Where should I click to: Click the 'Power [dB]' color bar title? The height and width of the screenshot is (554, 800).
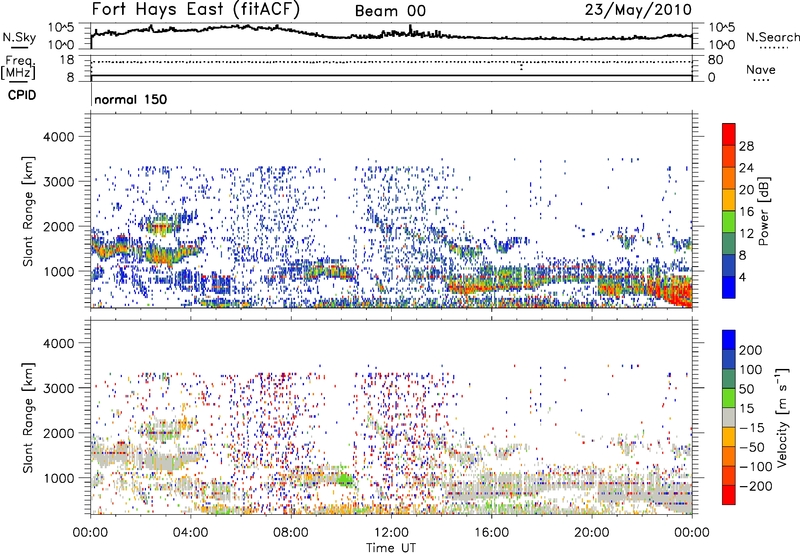(x=764, y=211)
